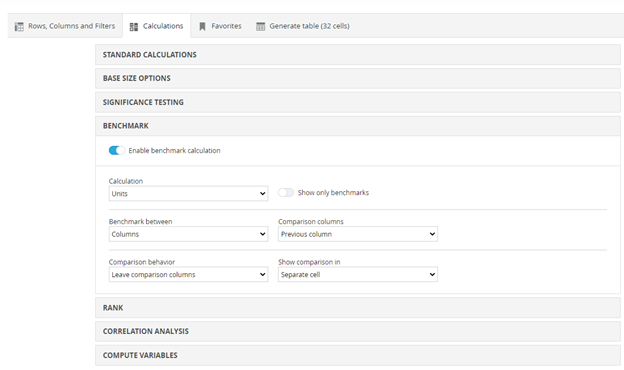Open the Comparison columns dropdown
Screen dimensions: 624x370
pos(358,234)
